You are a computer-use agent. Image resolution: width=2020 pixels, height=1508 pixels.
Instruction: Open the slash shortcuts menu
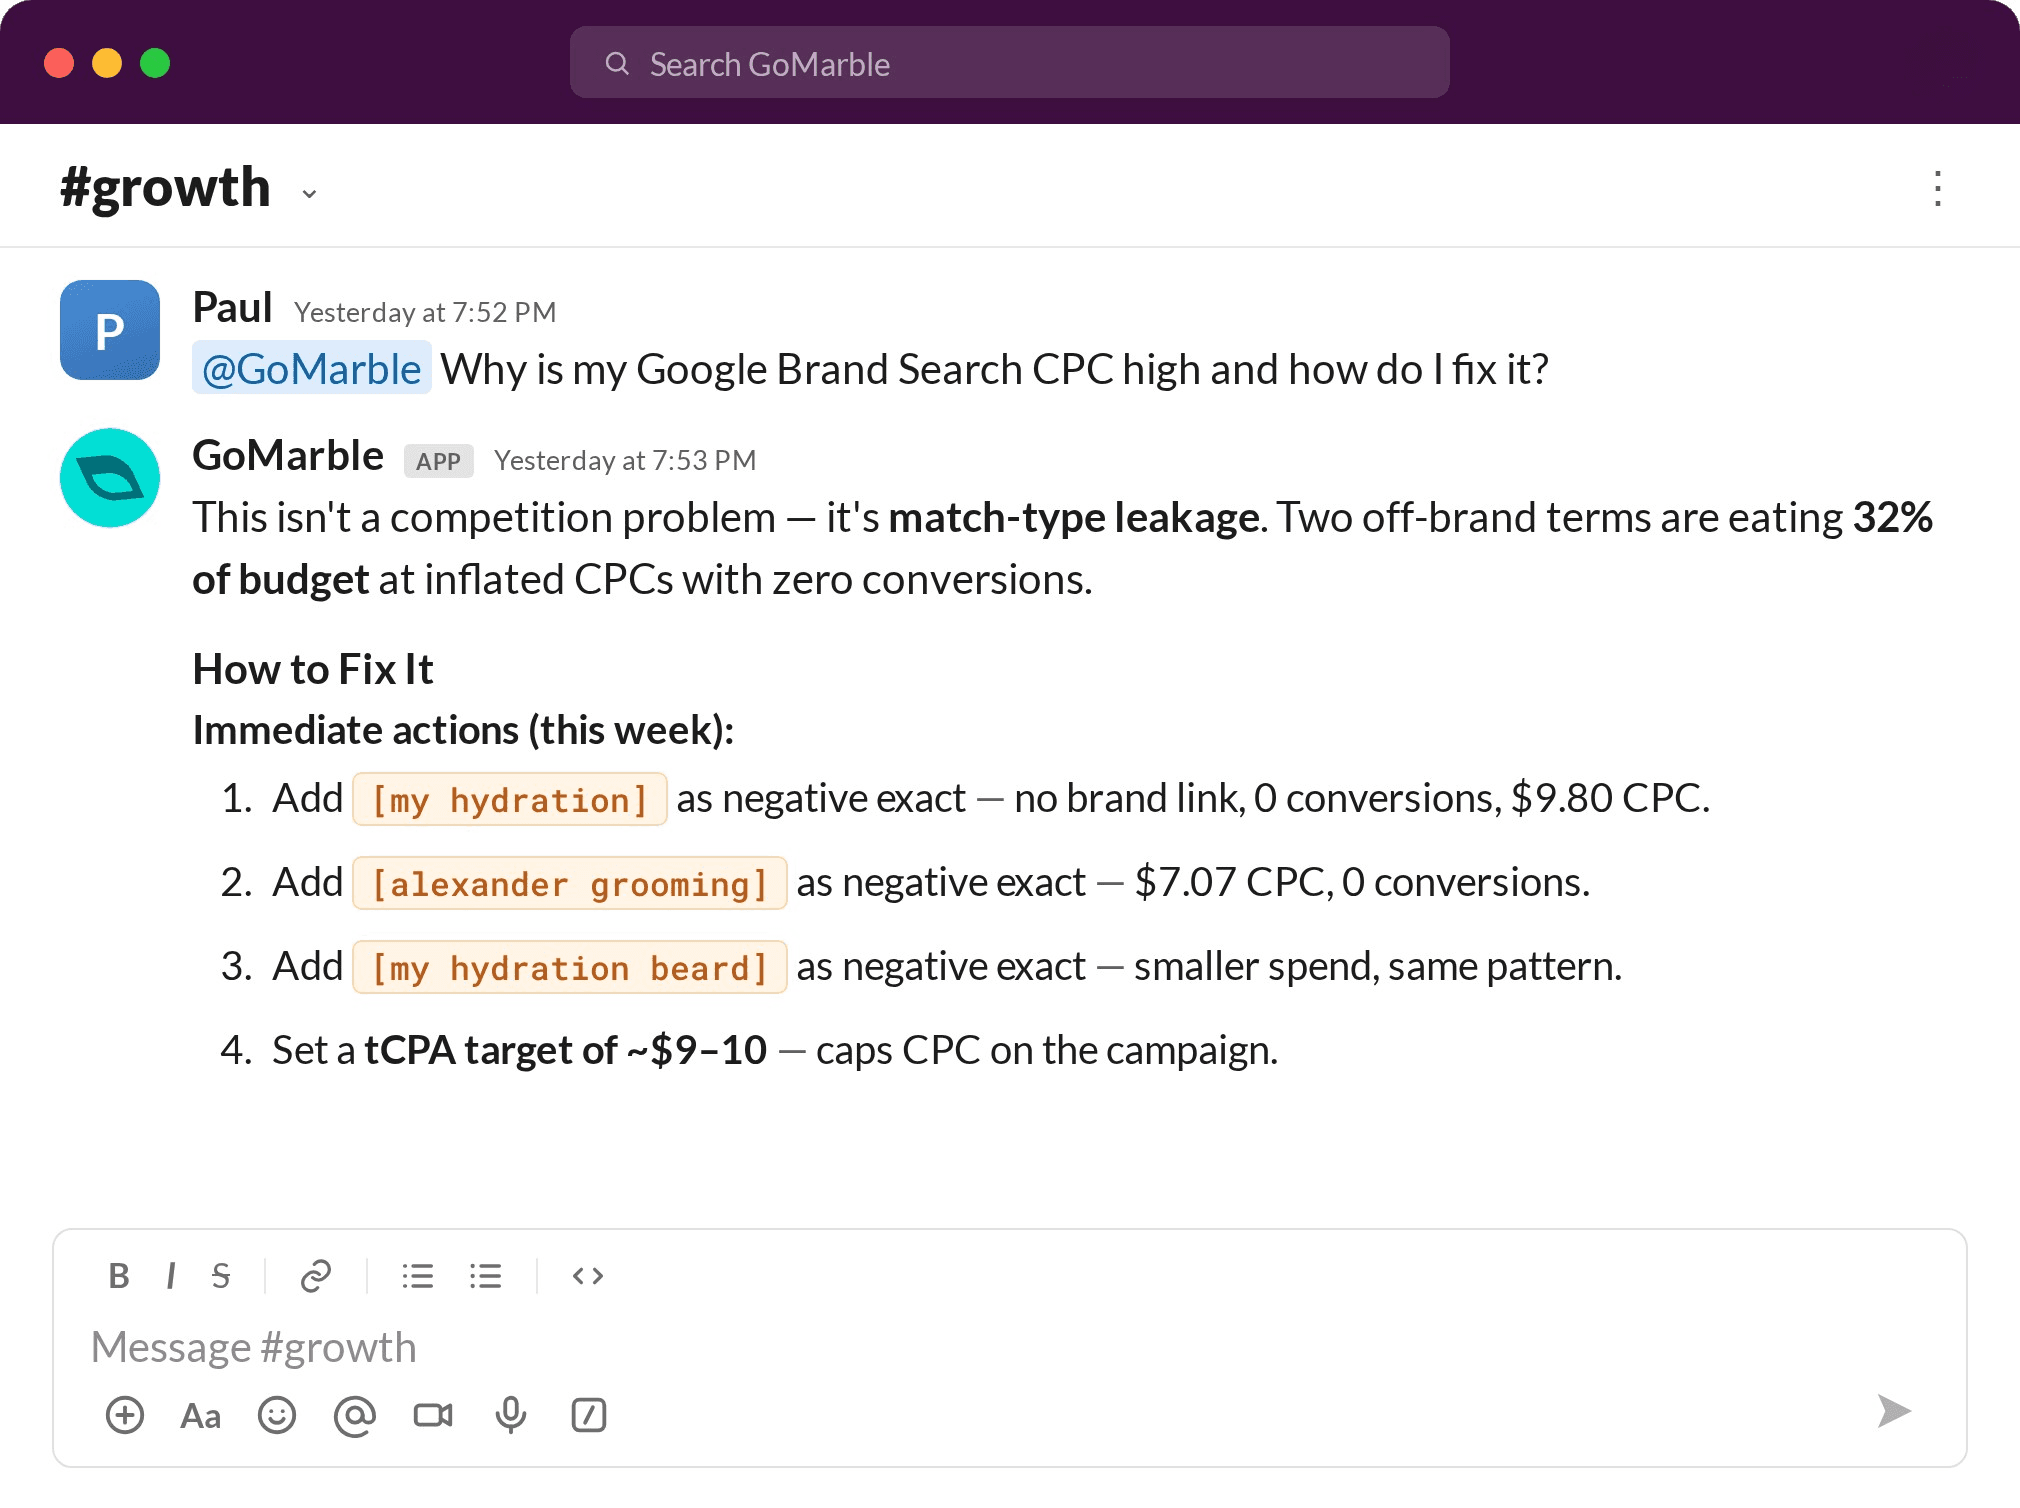point(589,1415)
